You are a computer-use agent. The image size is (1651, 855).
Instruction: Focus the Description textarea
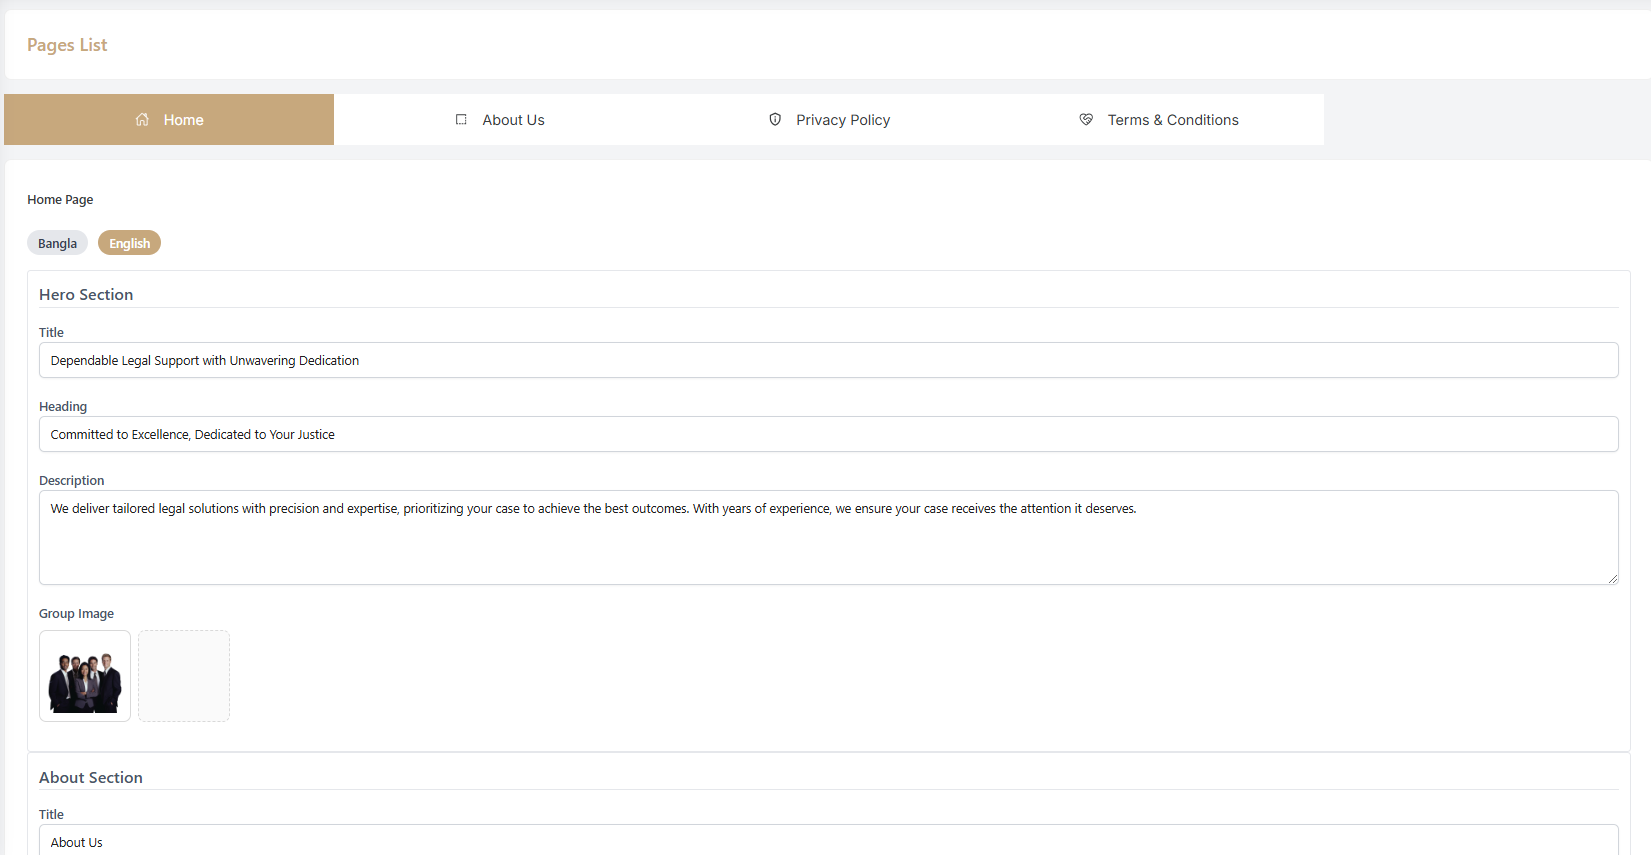(828, 537)
